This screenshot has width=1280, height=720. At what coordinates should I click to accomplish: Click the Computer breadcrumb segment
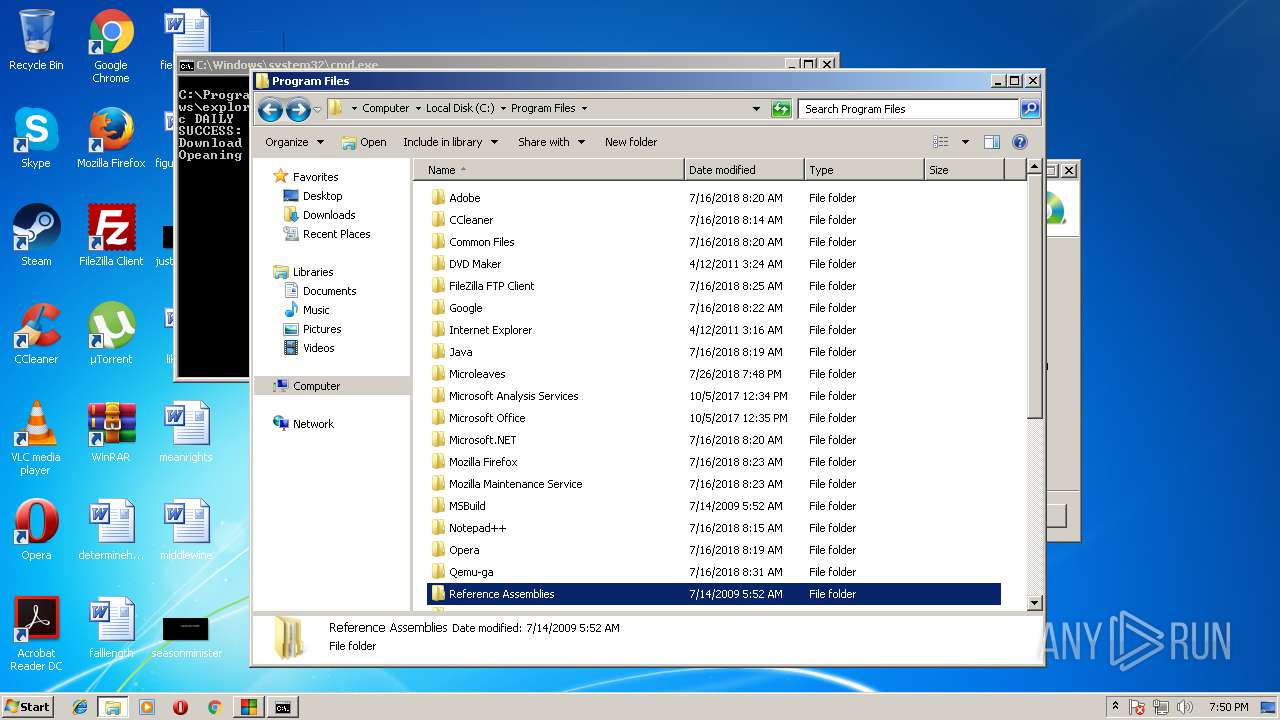tap(385, 109)
